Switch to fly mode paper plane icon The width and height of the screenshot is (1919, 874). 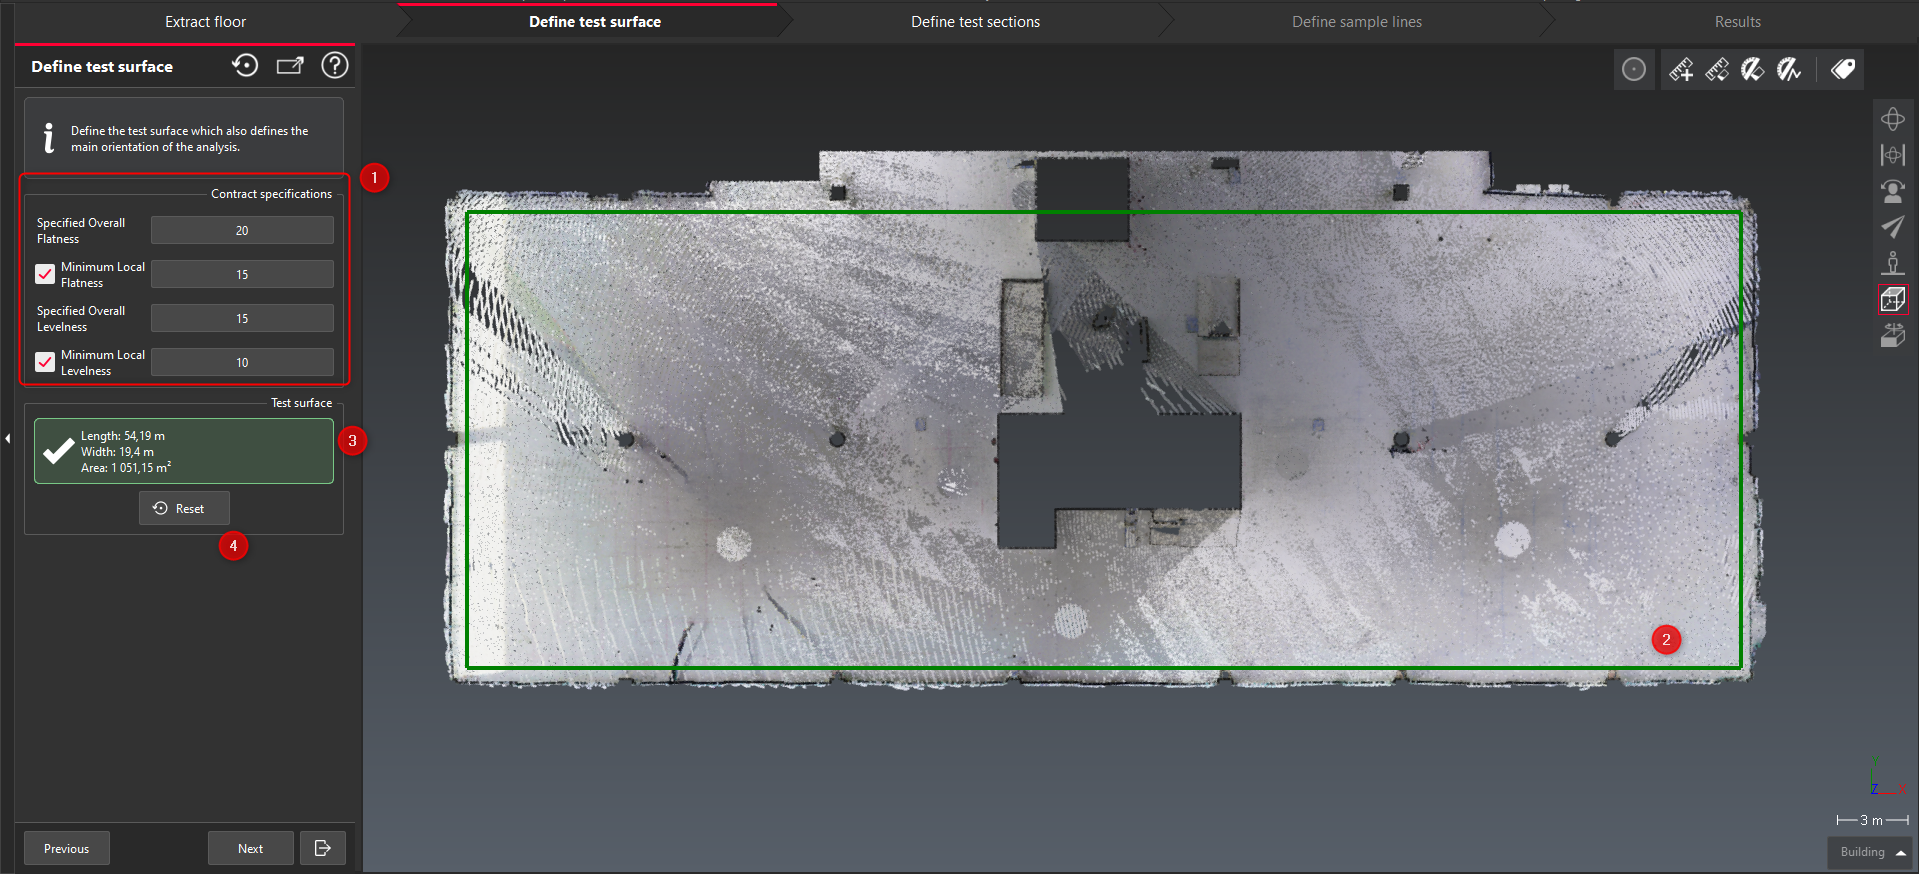[1892, 227]
